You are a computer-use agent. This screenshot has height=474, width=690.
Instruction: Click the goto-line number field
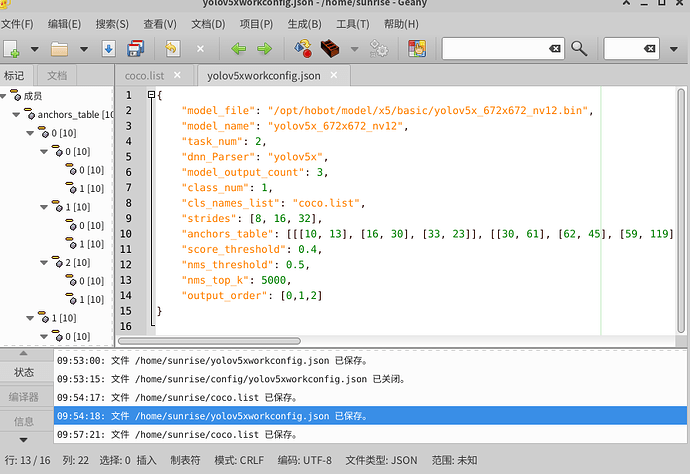[624, 48]
